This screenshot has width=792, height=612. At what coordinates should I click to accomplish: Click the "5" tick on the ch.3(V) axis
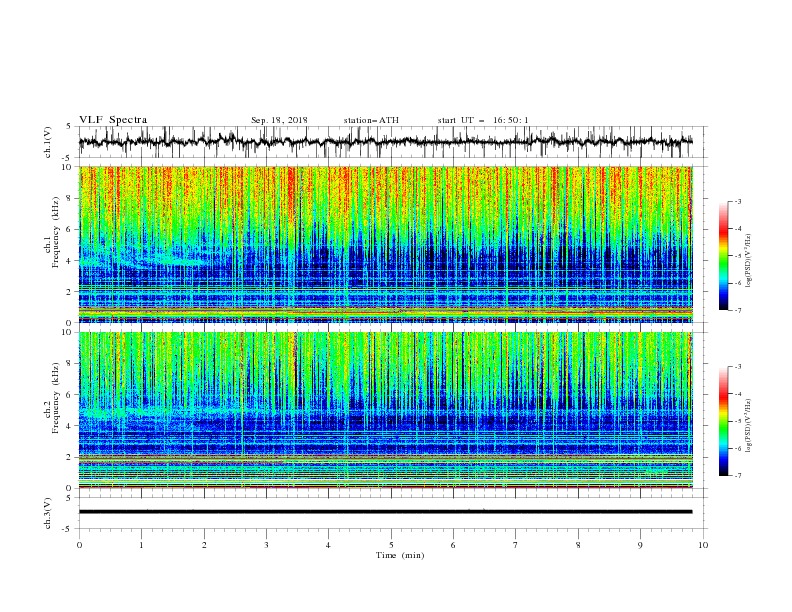click(70, 498)
